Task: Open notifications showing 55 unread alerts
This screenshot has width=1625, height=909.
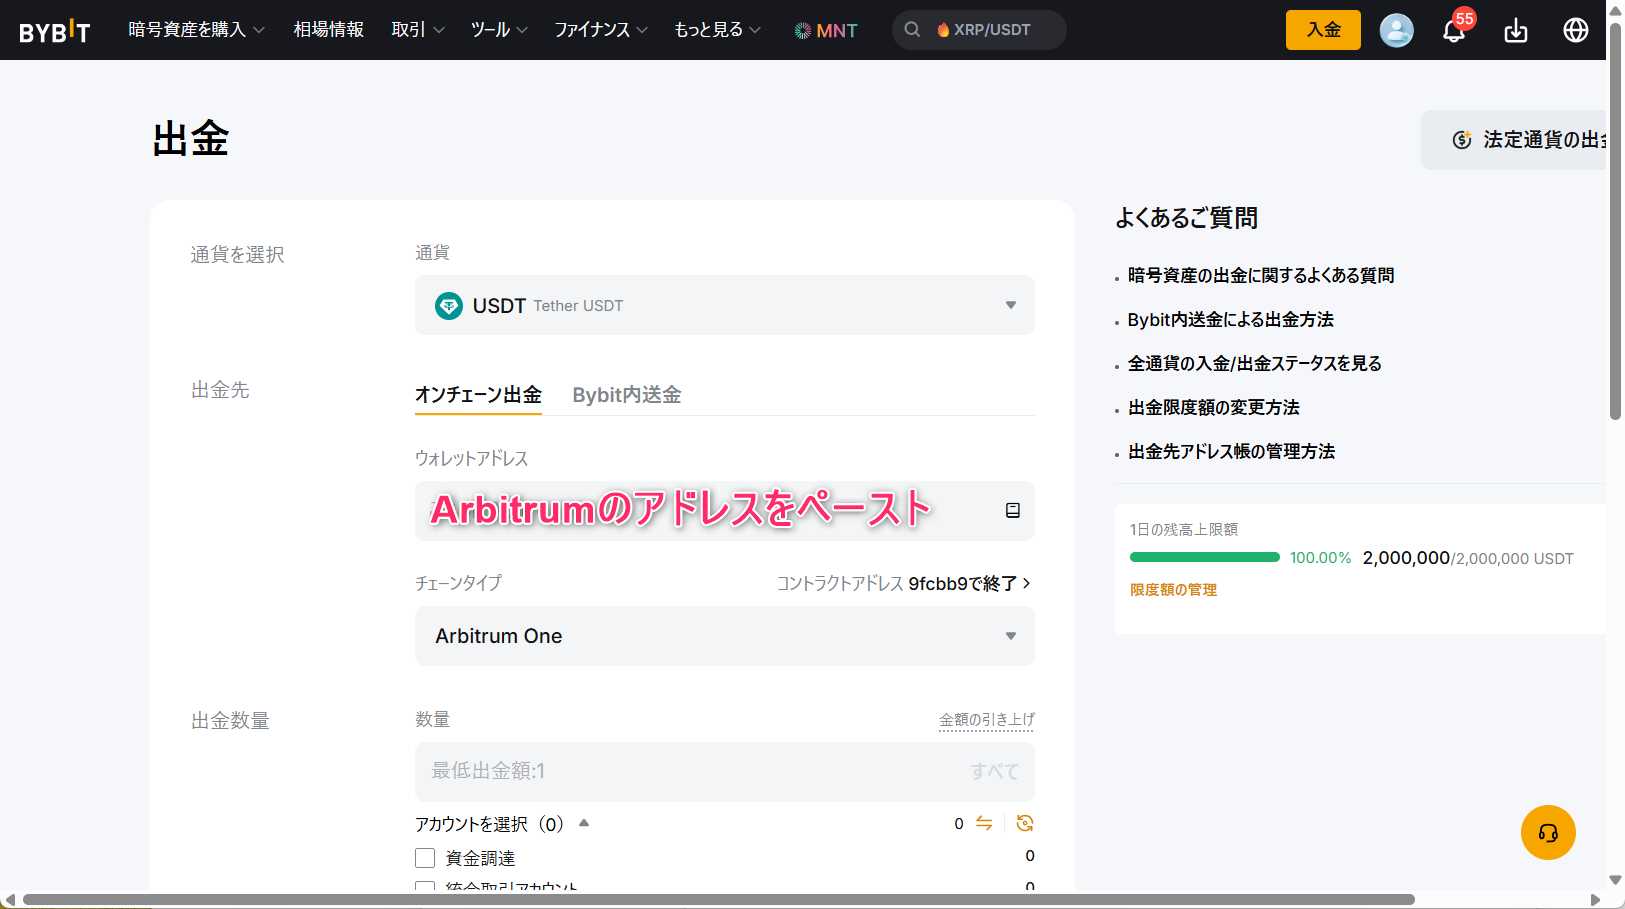Action: [x=1453, y=31]
